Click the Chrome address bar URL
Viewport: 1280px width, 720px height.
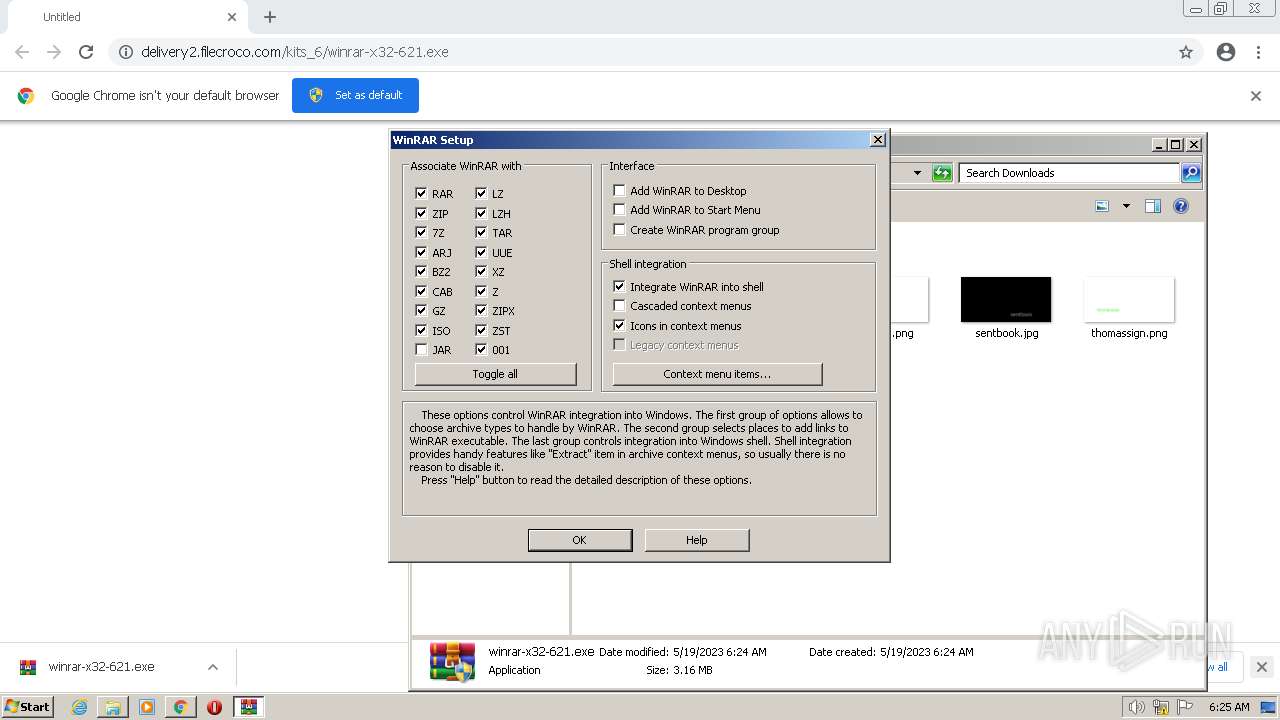click(294, 52)
